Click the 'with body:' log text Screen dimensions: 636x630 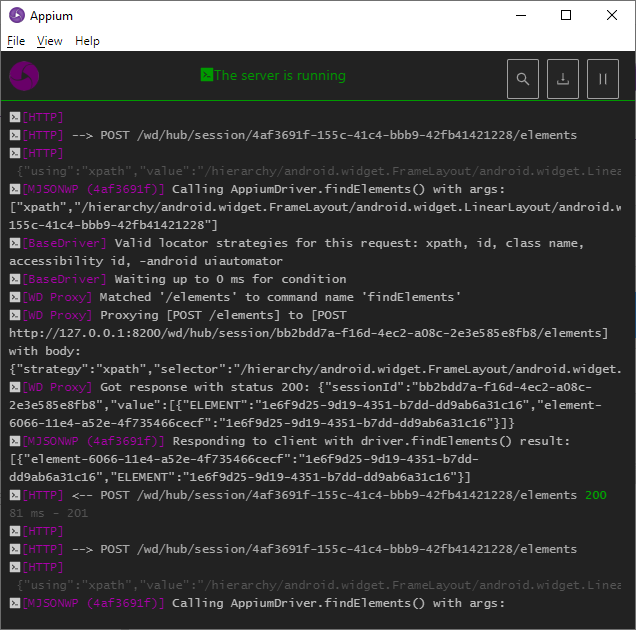[45, 351]
